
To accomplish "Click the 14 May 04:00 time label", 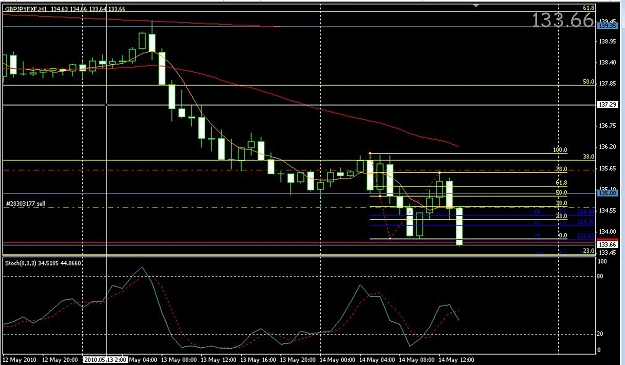I will pos(377,359).
